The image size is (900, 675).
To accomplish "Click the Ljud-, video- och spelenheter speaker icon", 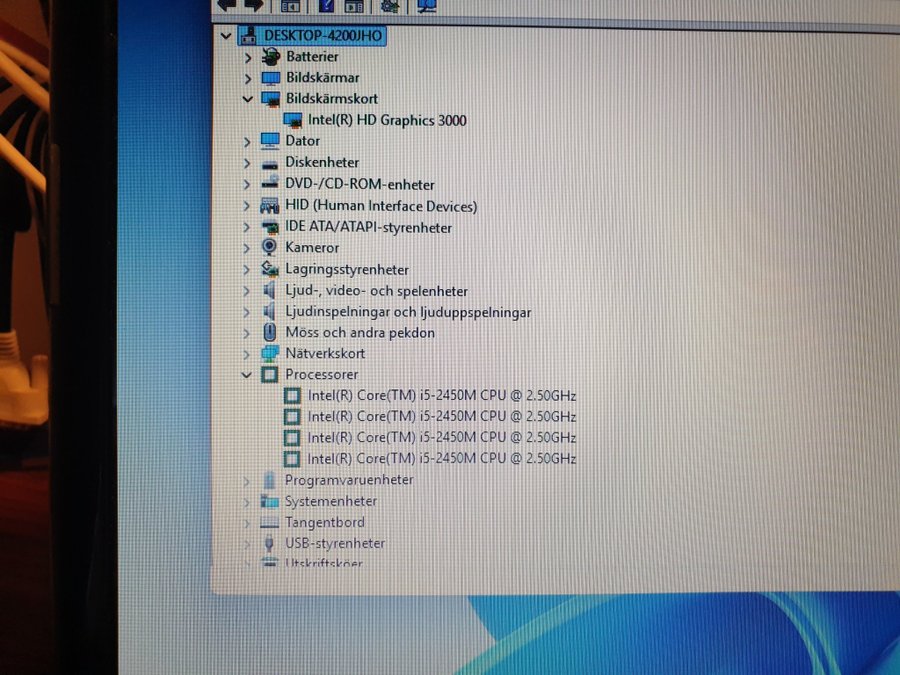I will click(269, 291).
